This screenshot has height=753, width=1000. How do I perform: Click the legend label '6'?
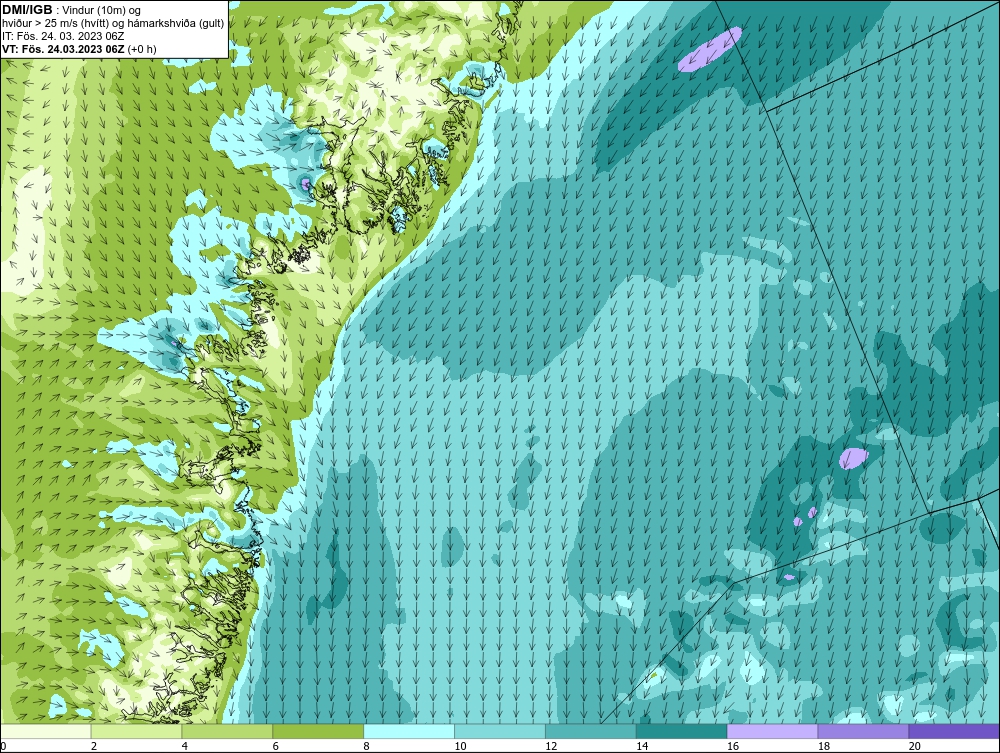pos(276,746)
